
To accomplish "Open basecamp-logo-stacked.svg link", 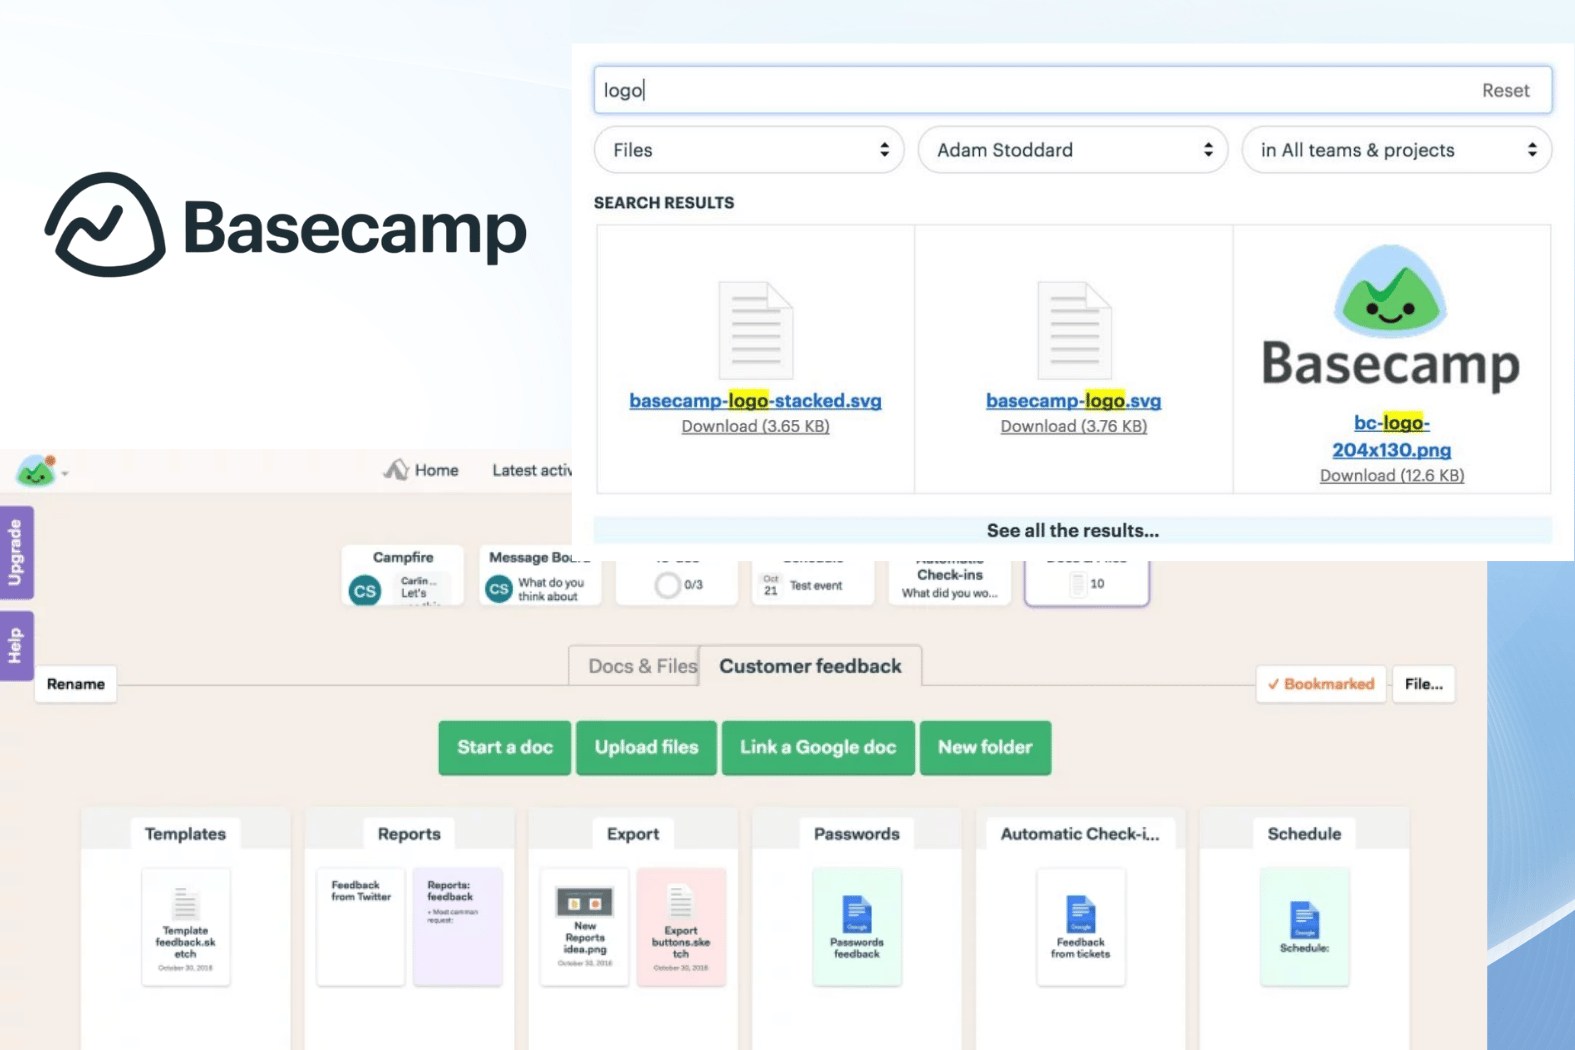I will [755, 401].
